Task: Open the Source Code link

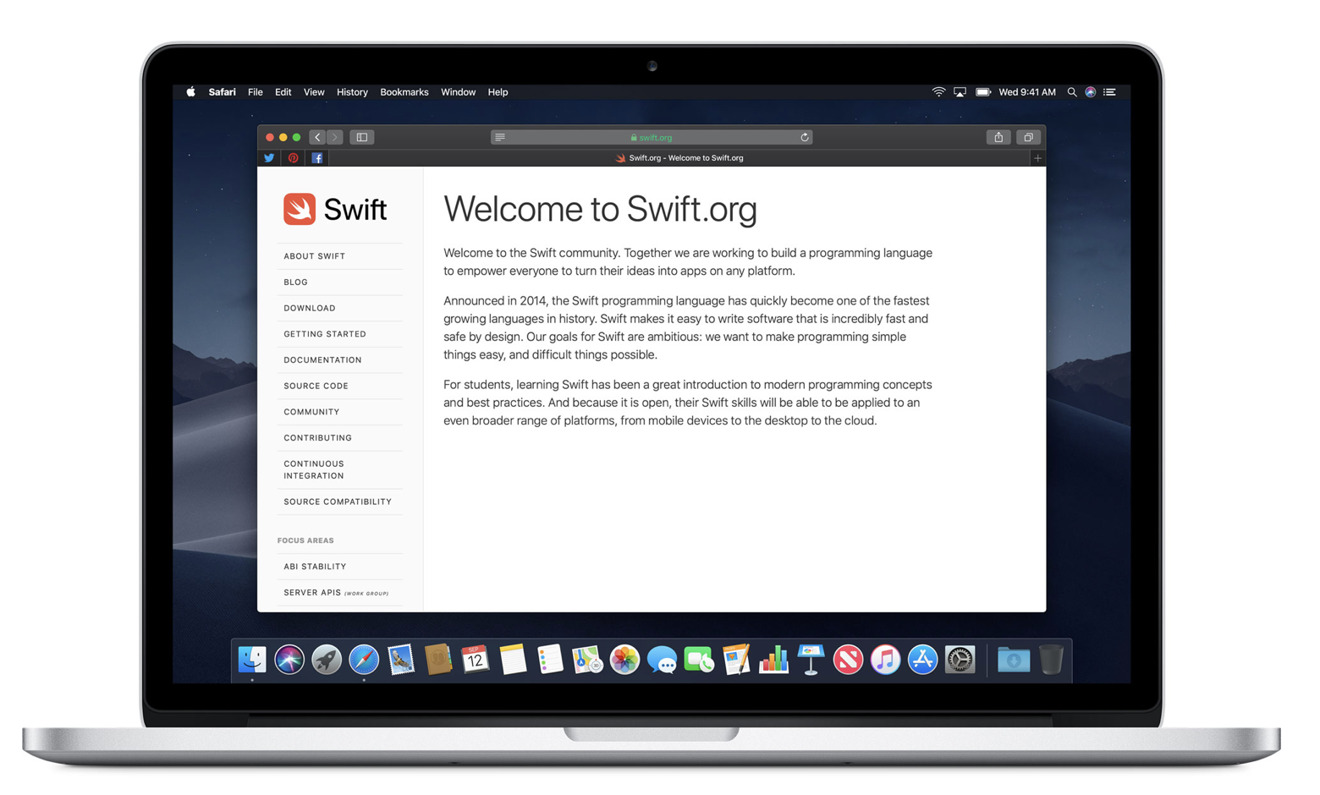Action: click(x=316, y=386)
